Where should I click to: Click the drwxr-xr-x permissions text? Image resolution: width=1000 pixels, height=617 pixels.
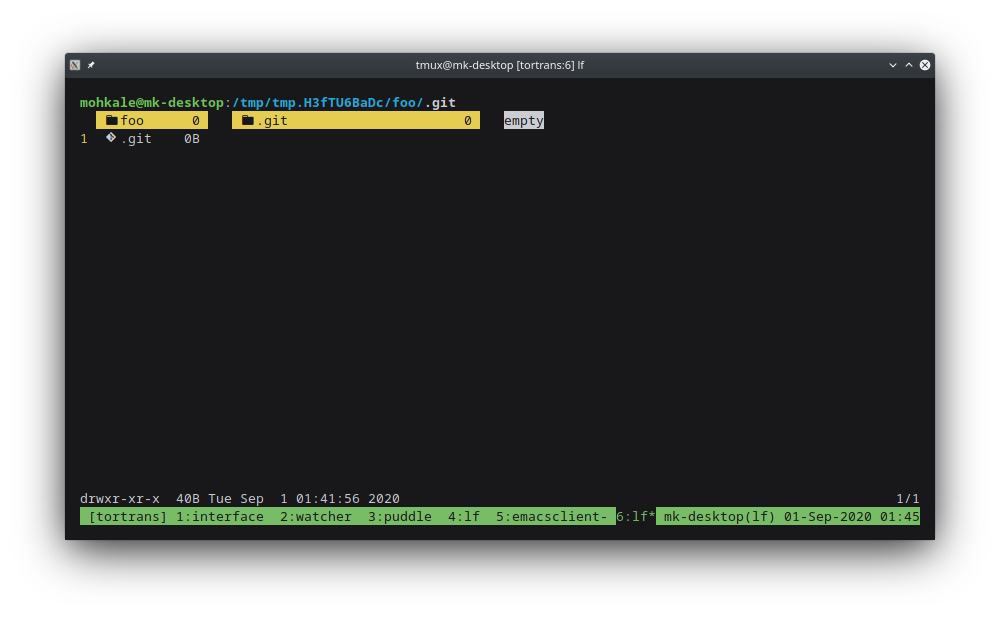point(120,498)
